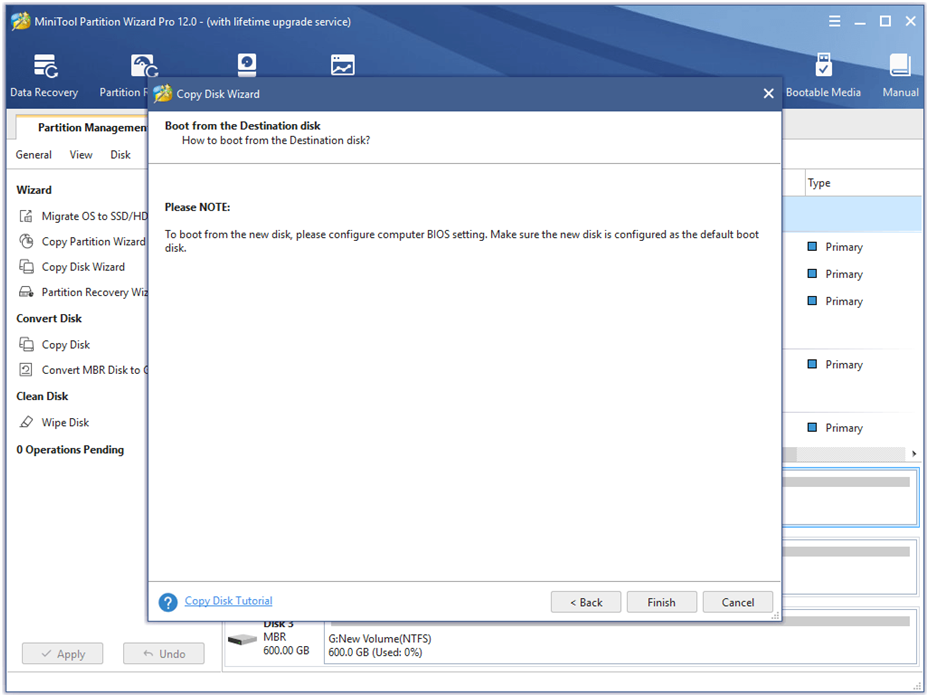Screen dimensions: 929x697
Task: Click the Undo button
Action: click(164, 654)
